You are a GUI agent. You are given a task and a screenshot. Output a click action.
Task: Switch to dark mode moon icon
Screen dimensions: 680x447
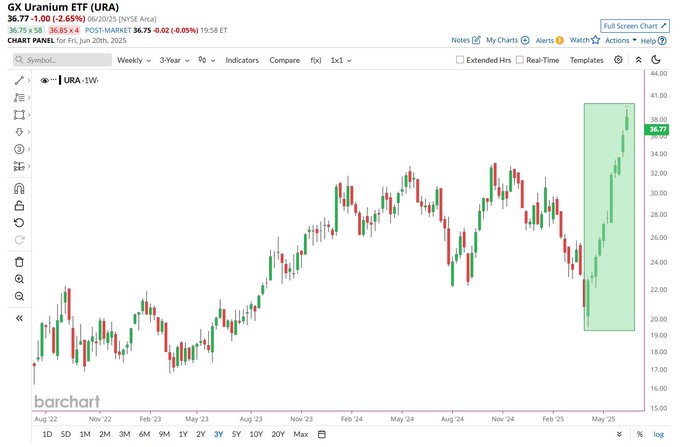pos(656,60)
